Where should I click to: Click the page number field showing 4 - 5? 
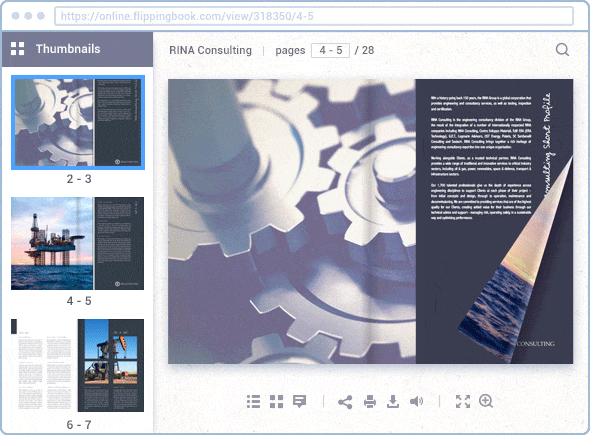coord(330,50)
